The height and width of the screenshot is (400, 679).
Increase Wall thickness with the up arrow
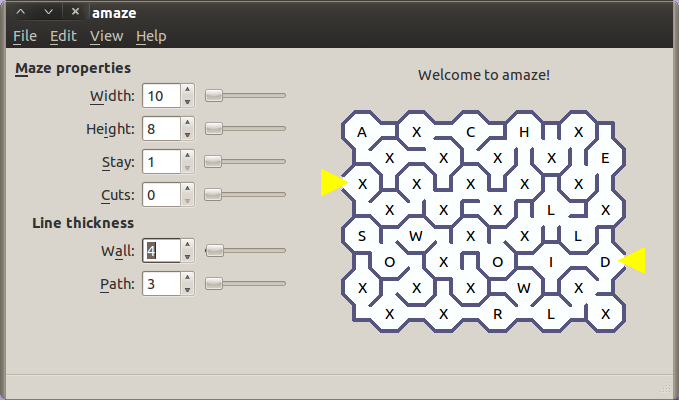pos(187,245)
